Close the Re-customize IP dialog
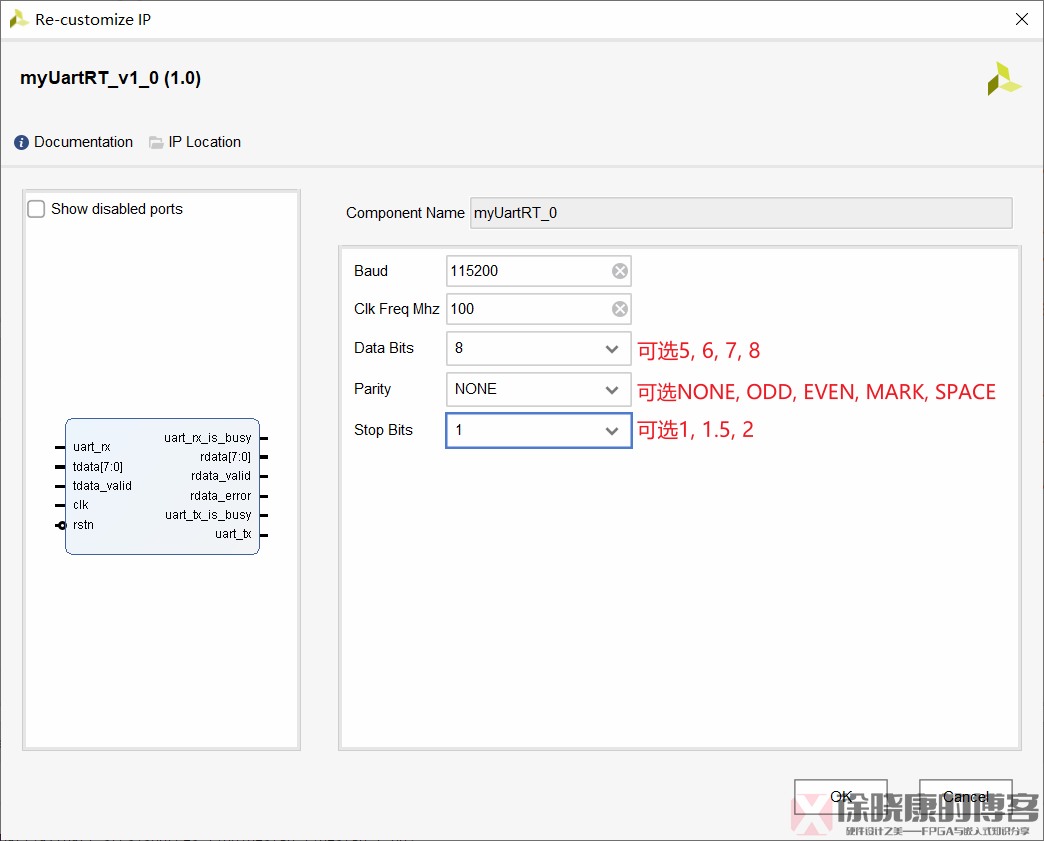The width and height of the screenshot is (1044, 841). pos(1021,19)
